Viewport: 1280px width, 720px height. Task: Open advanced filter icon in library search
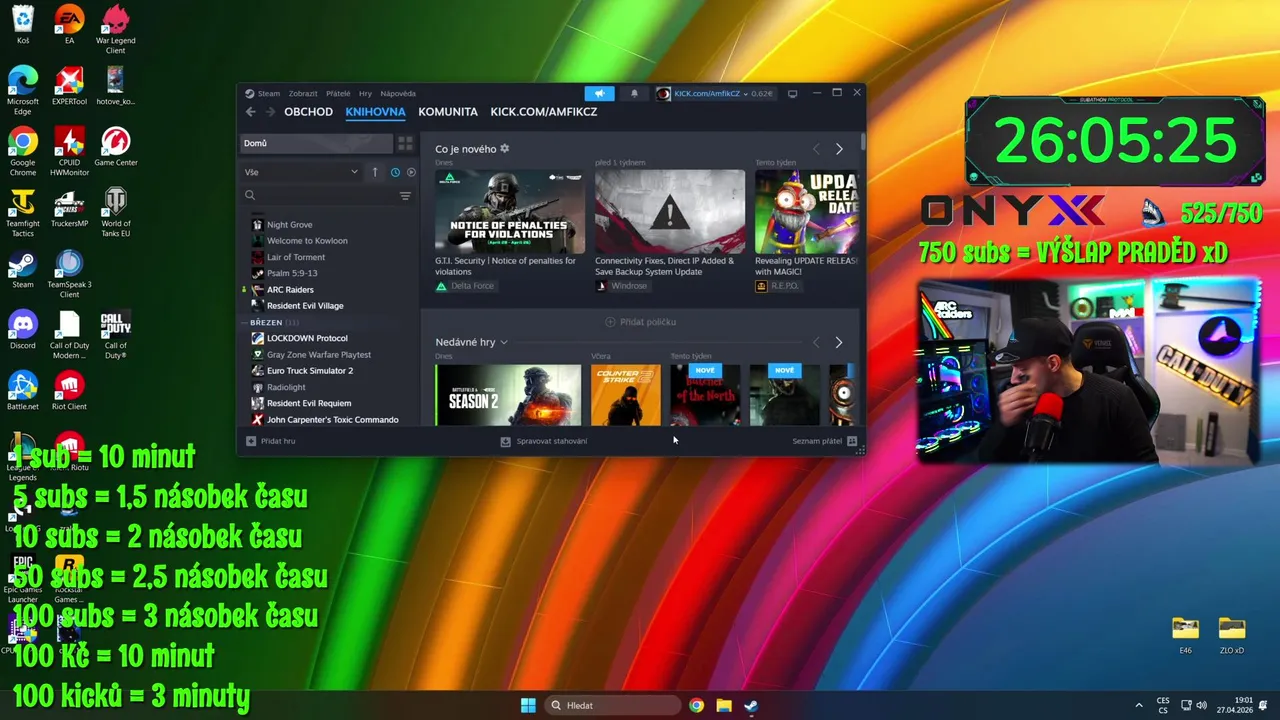point(405,196)
